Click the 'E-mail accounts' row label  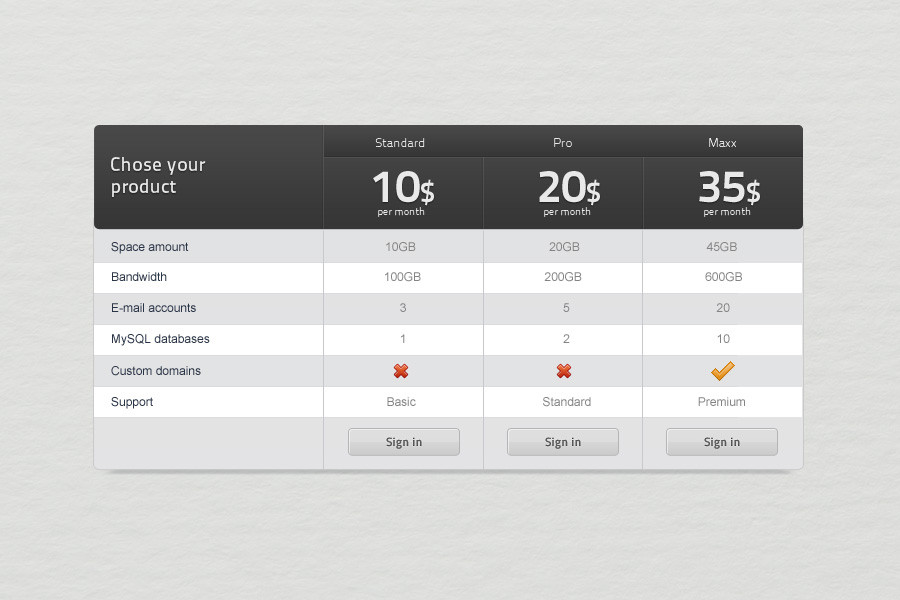153,308
